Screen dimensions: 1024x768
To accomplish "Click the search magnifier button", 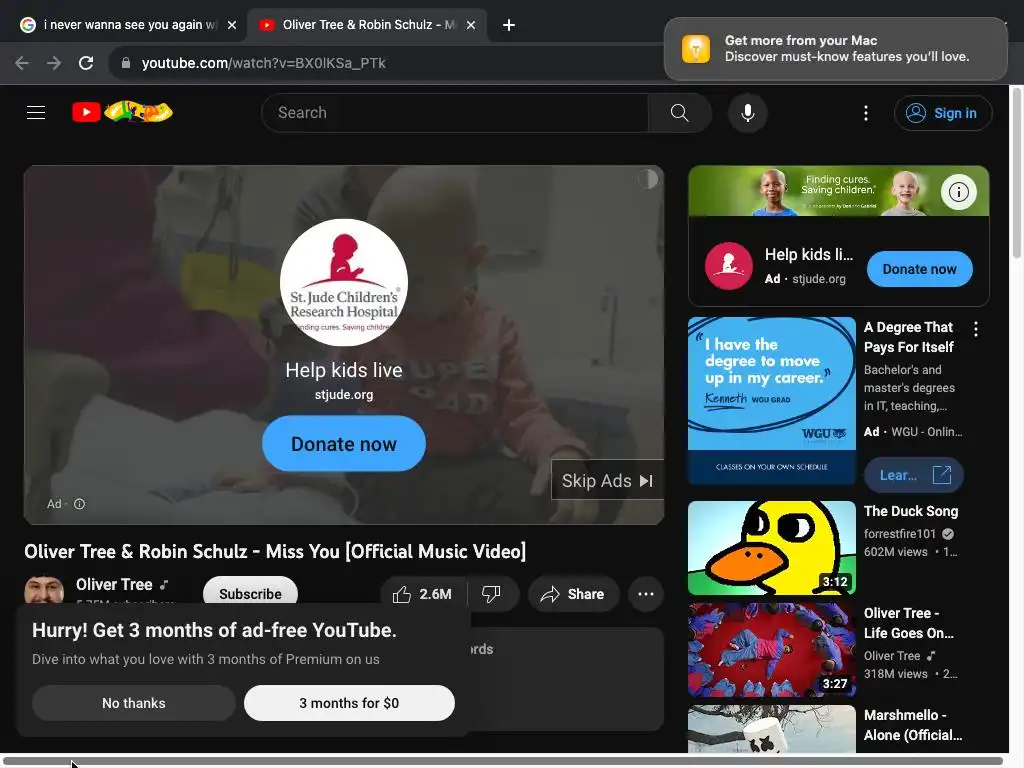I will [x=679, y=112].
